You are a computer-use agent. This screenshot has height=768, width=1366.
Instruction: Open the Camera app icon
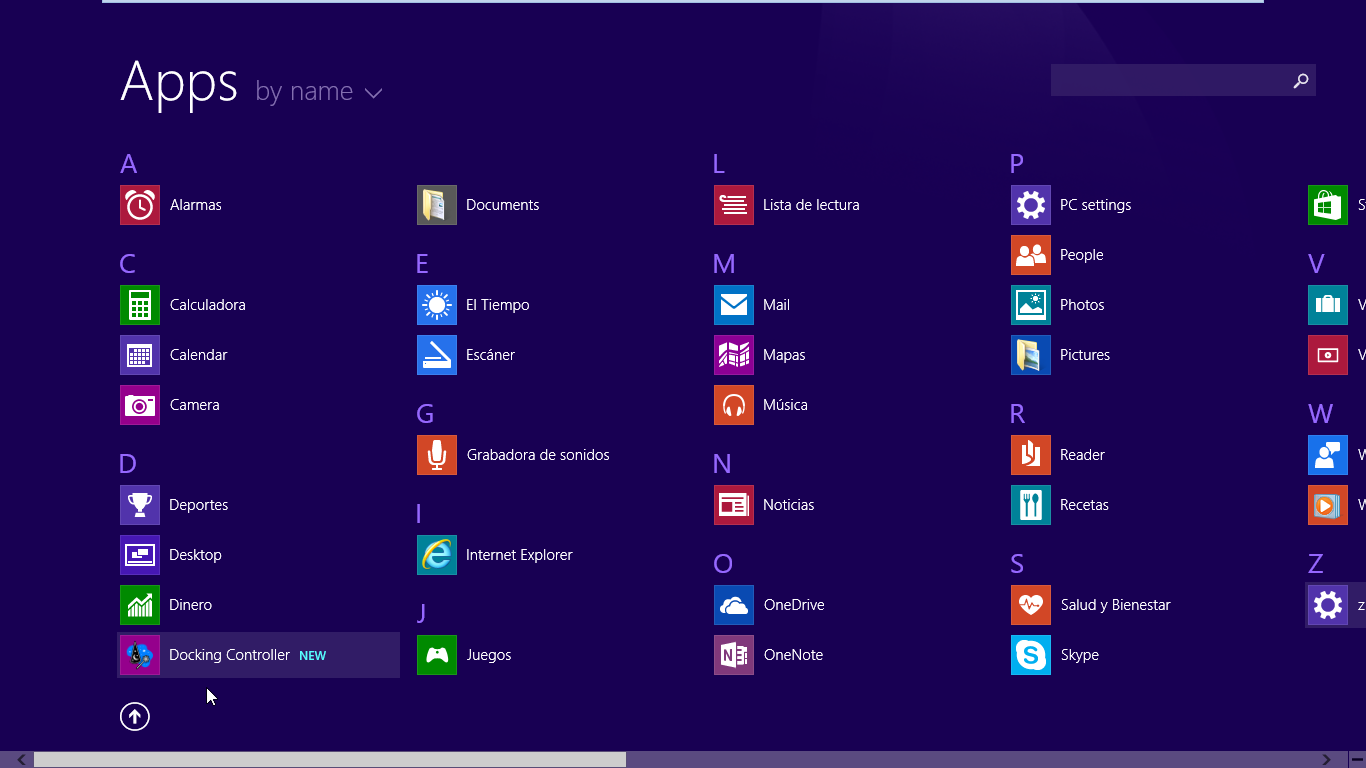[x=139, y=405]
